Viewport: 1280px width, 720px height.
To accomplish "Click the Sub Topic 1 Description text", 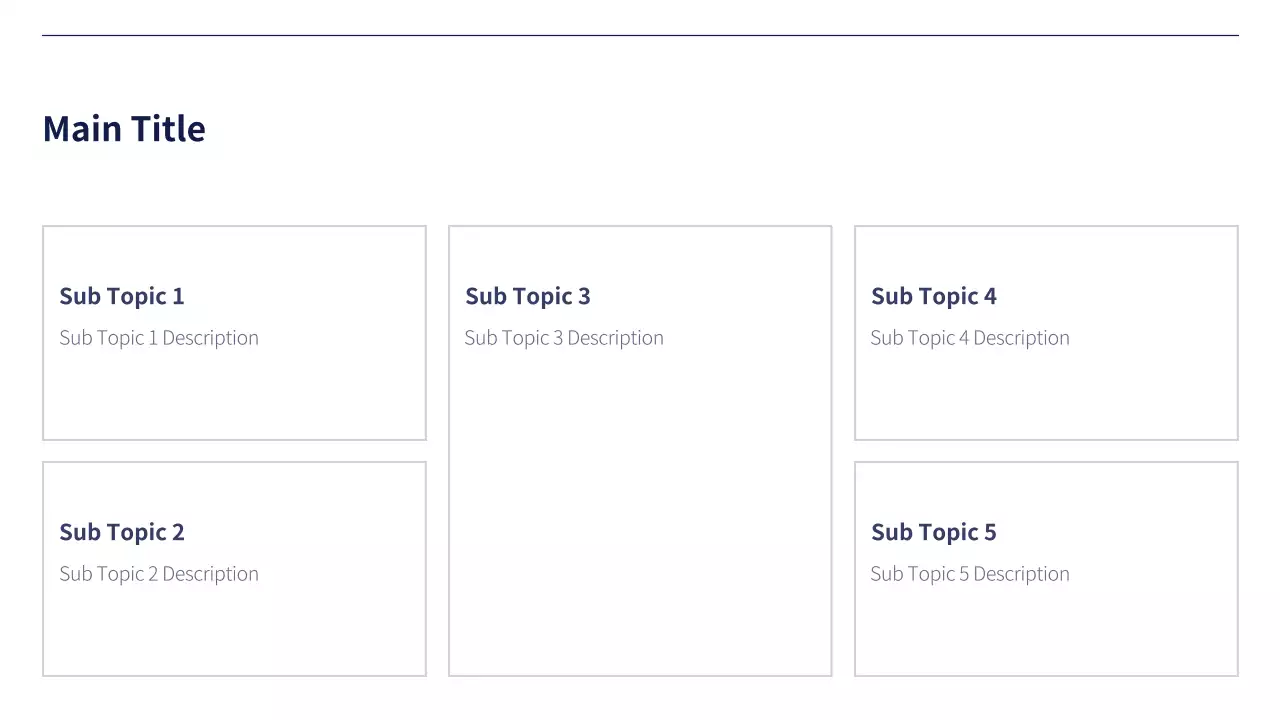I will pos(159,338).
